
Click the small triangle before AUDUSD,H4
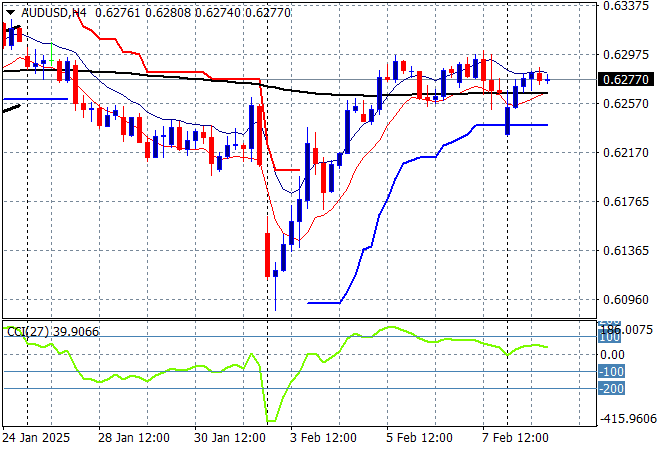click(10, 13)
